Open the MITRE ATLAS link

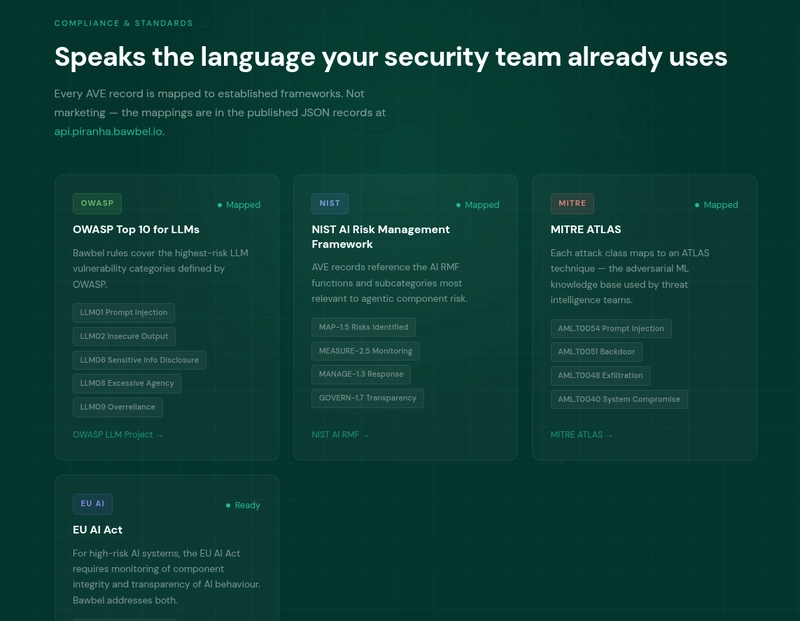[581, 435]
